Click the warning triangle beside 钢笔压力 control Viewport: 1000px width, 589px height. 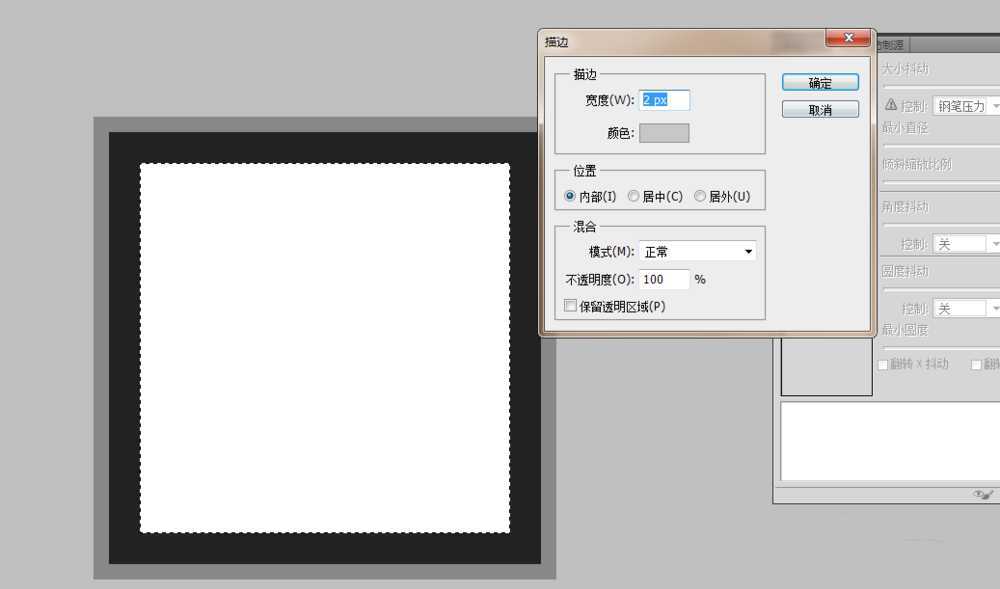[891, 105]
